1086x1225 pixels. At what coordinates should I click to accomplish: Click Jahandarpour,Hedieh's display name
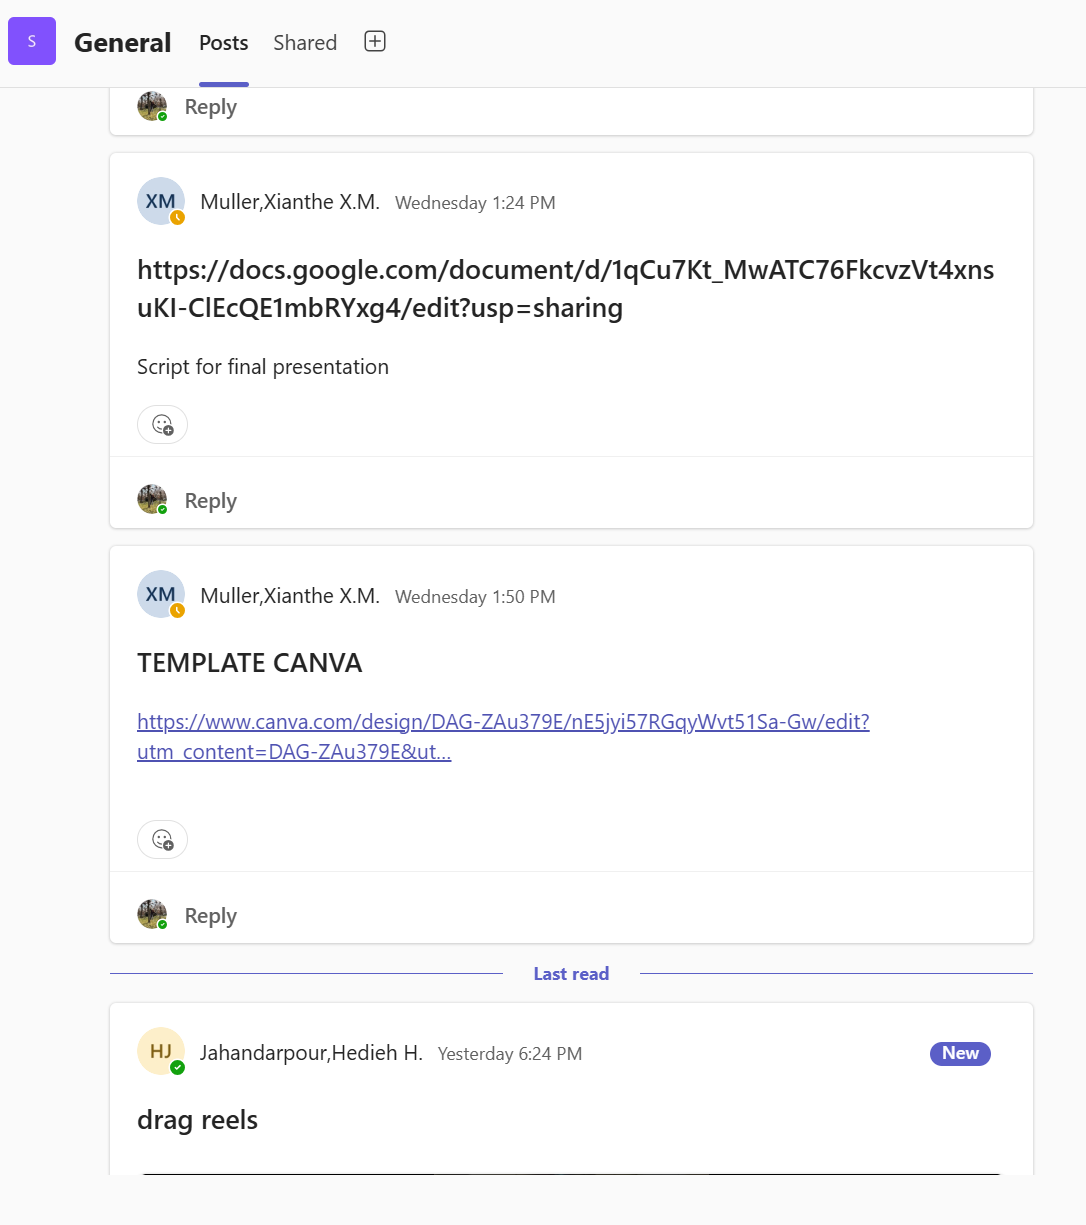tap(311, 1053)
